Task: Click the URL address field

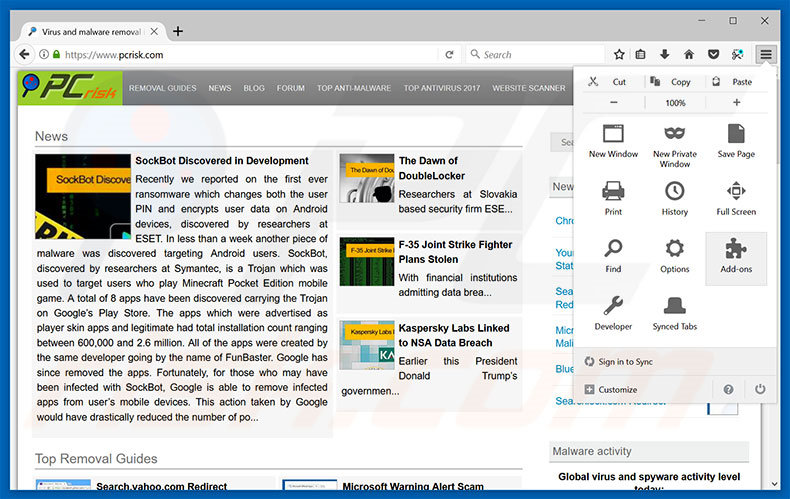Action: [249, 54]
